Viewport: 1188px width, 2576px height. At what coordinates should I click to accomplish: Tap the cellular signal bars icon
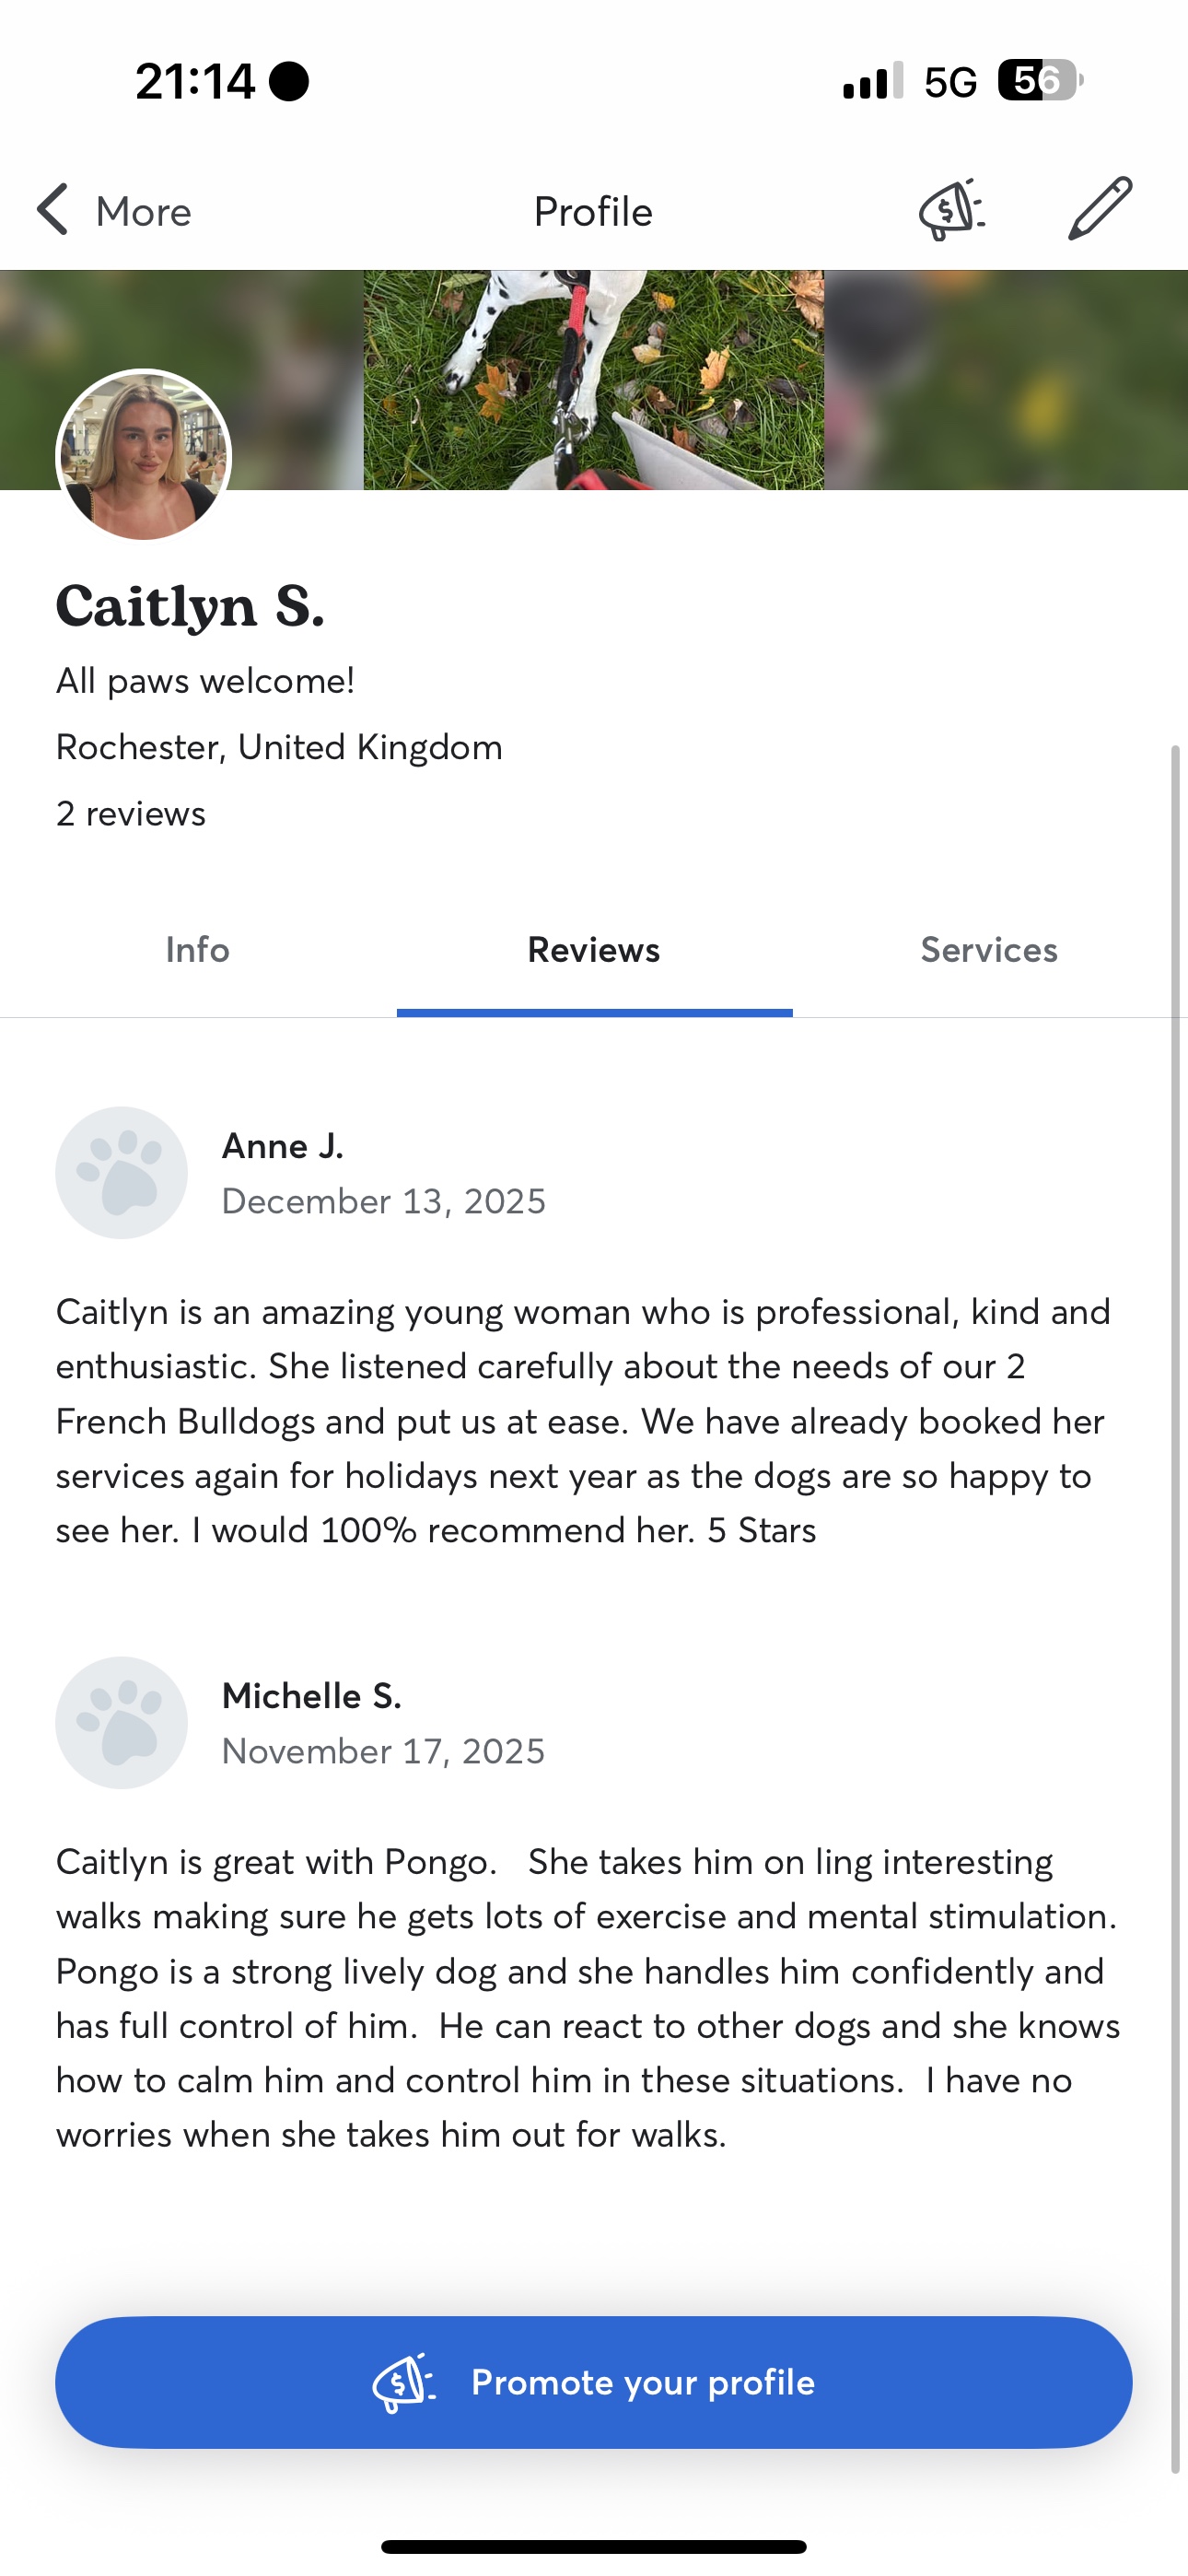tap(872, 81)
